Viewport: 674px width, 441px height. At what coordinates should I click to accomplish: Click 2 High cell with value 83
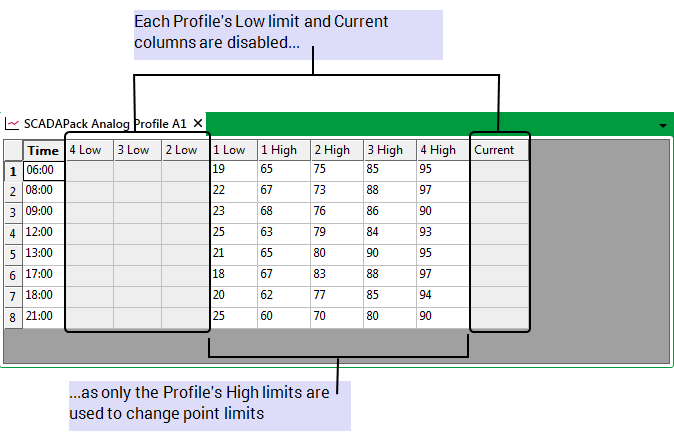336,275
